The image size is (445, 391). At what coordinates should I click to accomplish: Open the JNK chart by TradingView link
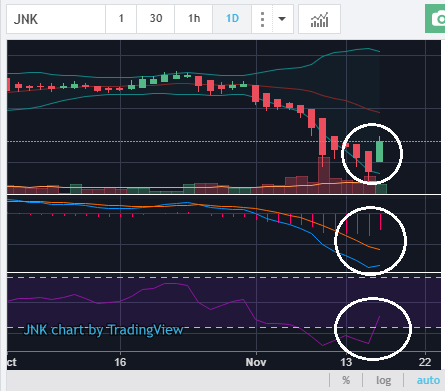click(x=103, y=330)
